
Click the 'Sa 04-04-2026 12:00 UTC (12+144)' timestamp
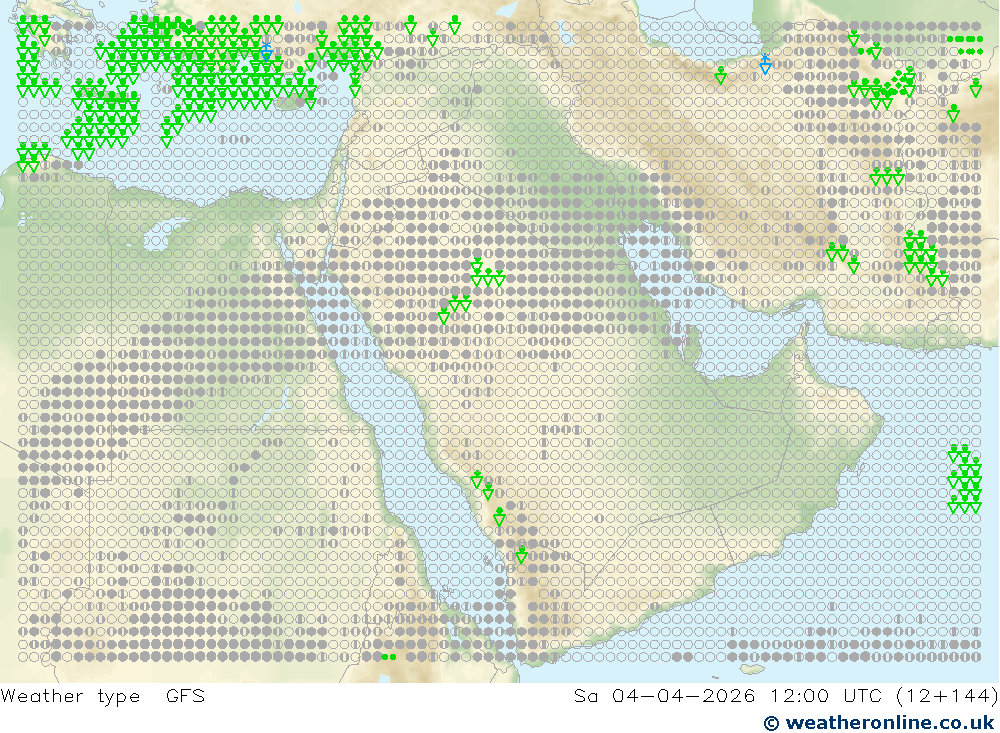pos(786,695)
